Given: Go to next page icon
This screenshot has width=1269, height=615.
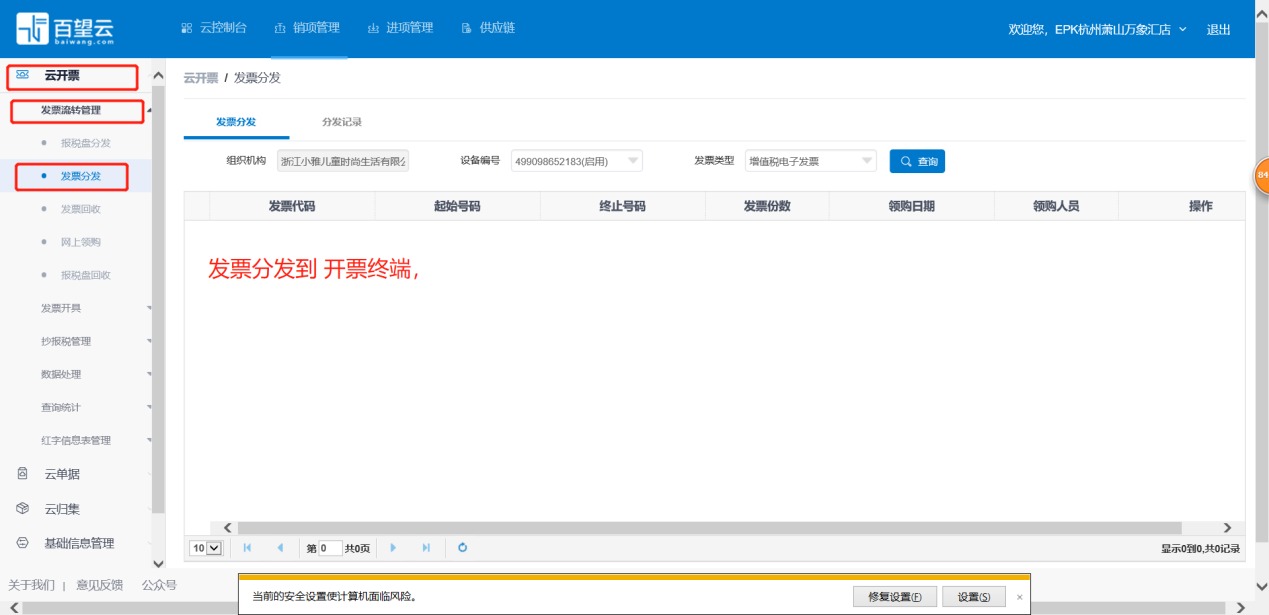Looking at the screenshot, I should [x=393, y=548].
